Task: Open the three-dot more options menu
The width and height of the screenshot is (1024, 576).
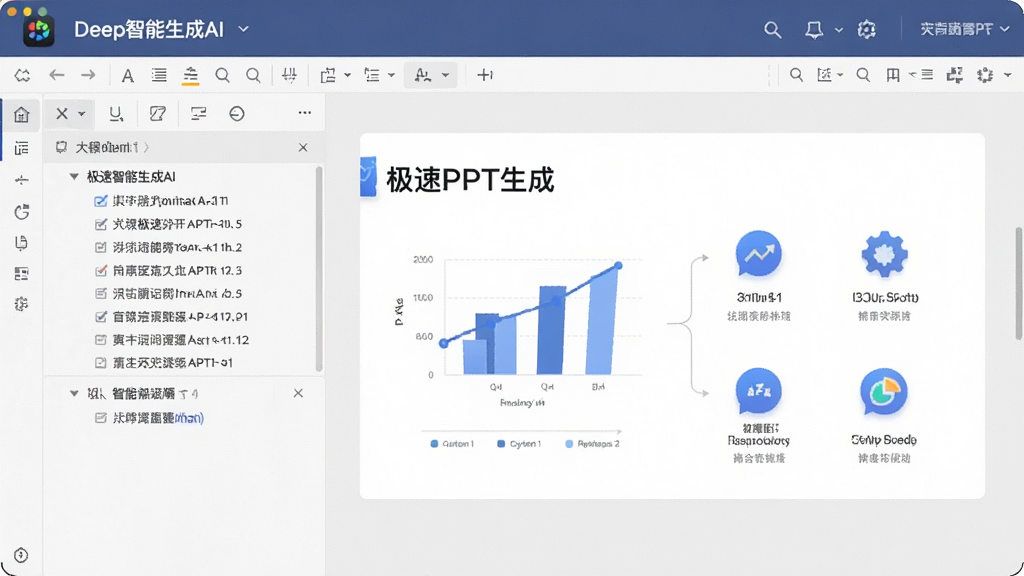Action: tap(304, 113)
